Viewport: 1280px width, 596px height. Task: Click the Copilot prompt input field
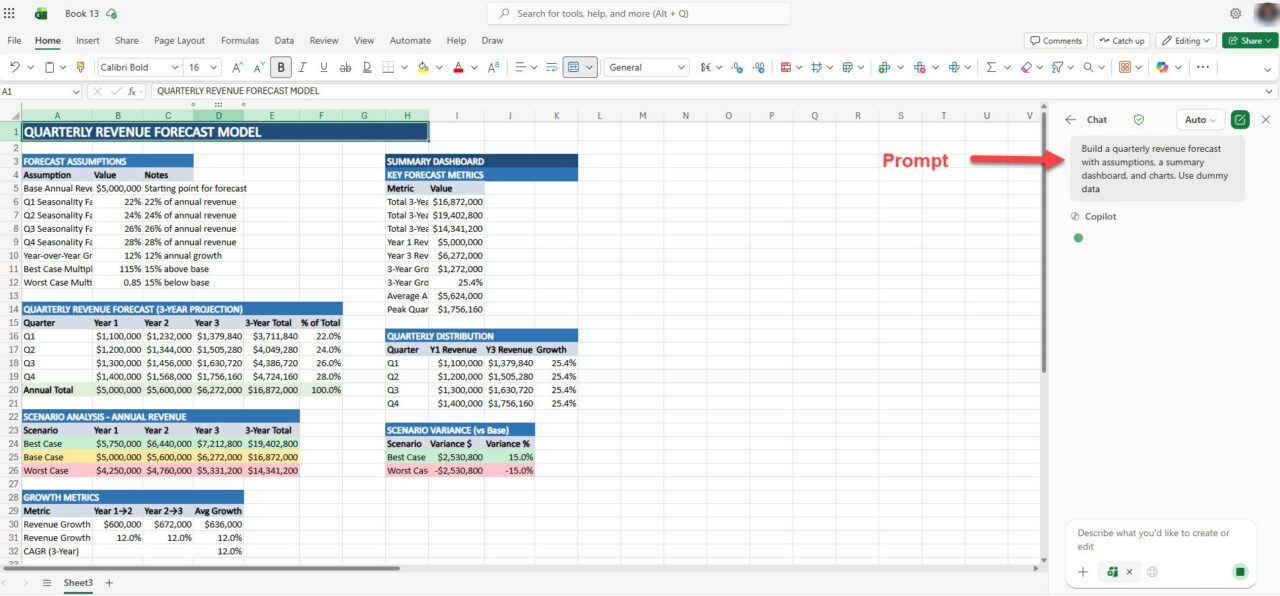point(1162,540)
